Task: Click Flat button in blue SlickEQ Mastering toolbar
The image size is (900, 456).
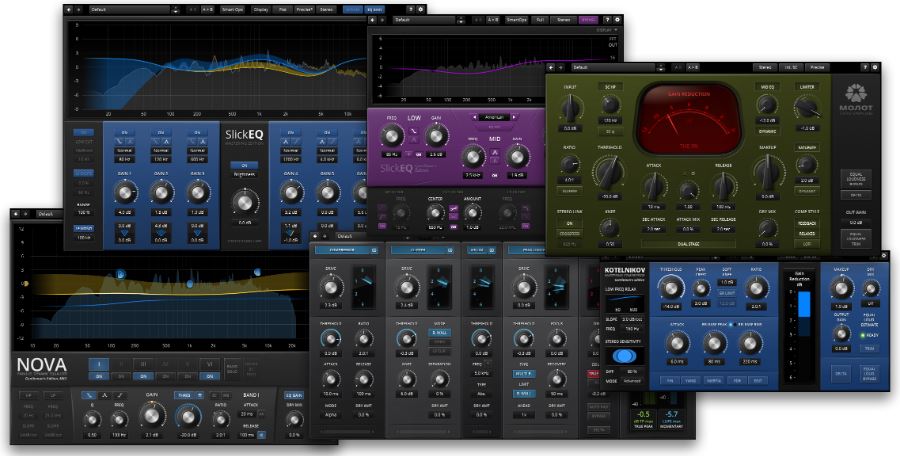Action: [282, 9]
